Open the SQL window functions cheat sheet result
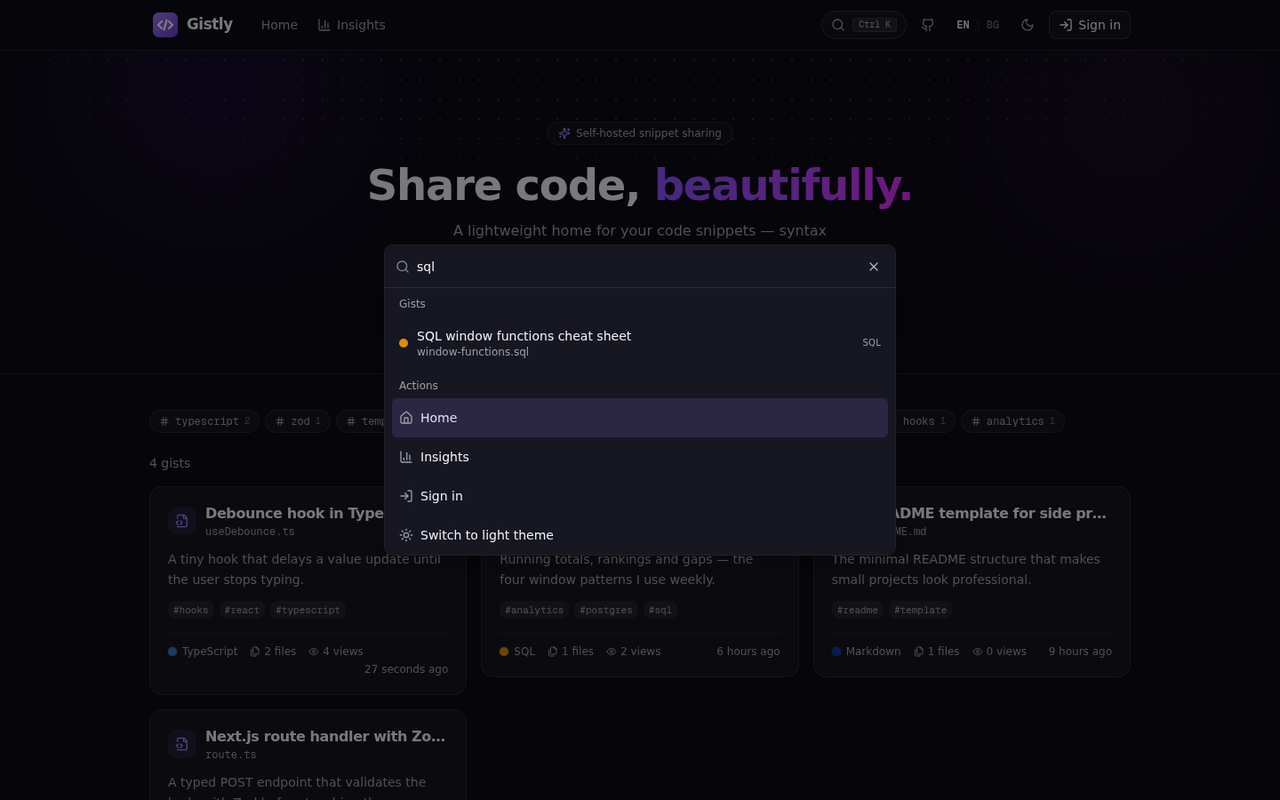Image resolution: width=1280 pixels, height=800 pixels. click(640, 343)
